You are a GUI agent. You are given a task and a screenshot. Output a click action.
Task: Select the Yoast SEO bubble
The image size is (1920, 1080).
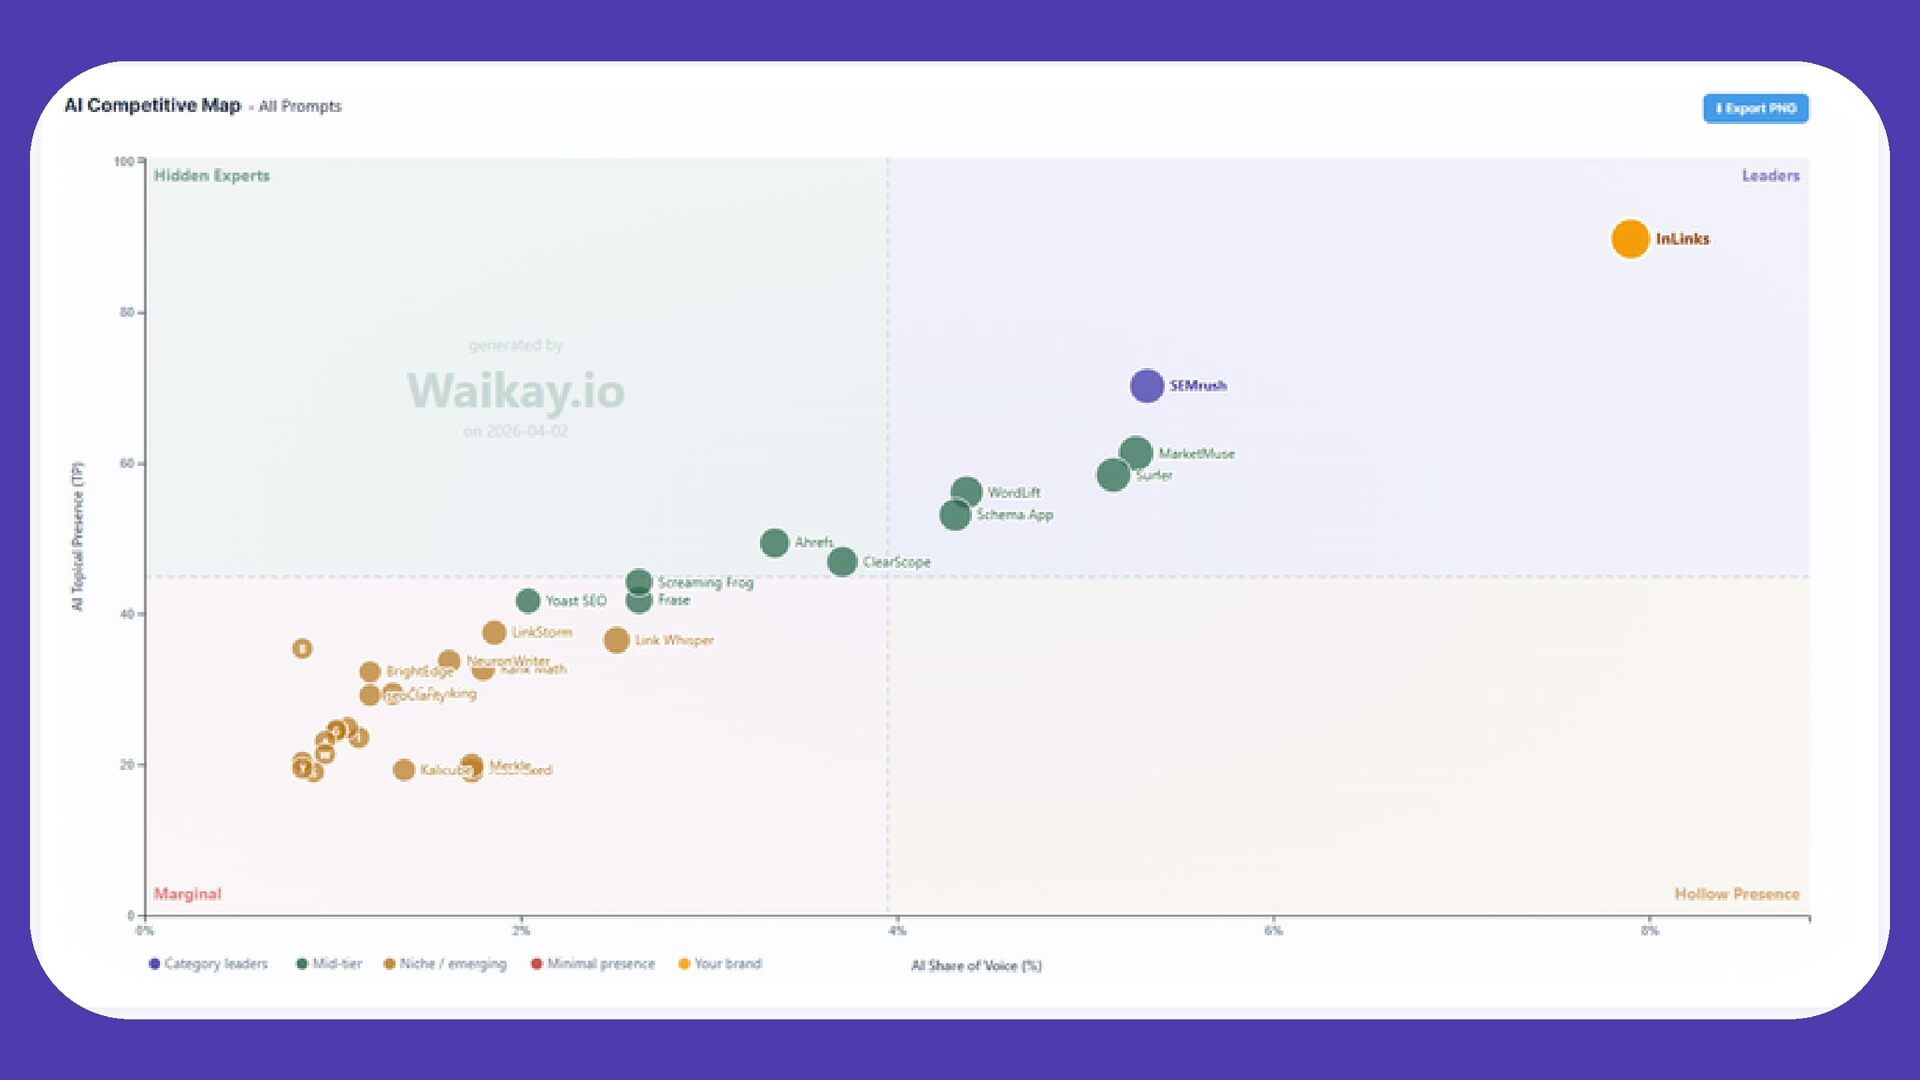pos(528,601)
